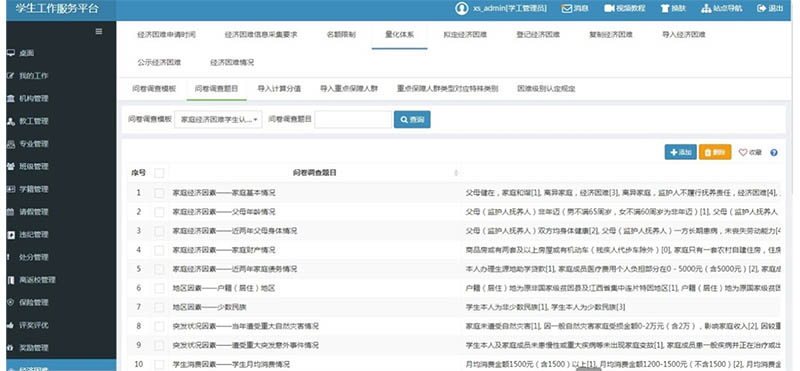Click the orange 删除 button
800x371 pixels.
[x=715, y=152]
